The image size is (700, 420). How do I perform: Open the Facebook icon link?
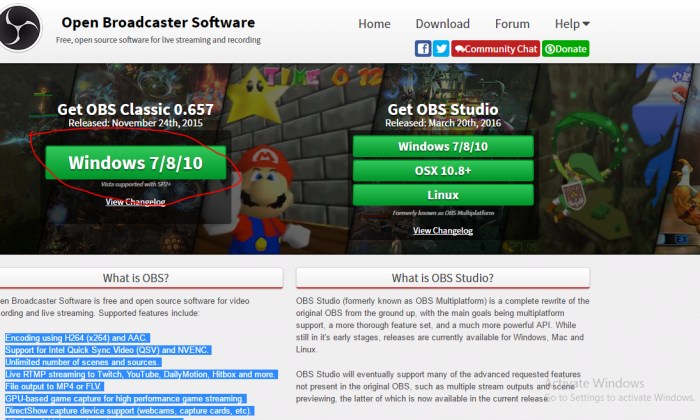pyautogui.click(x=423, y=49)
